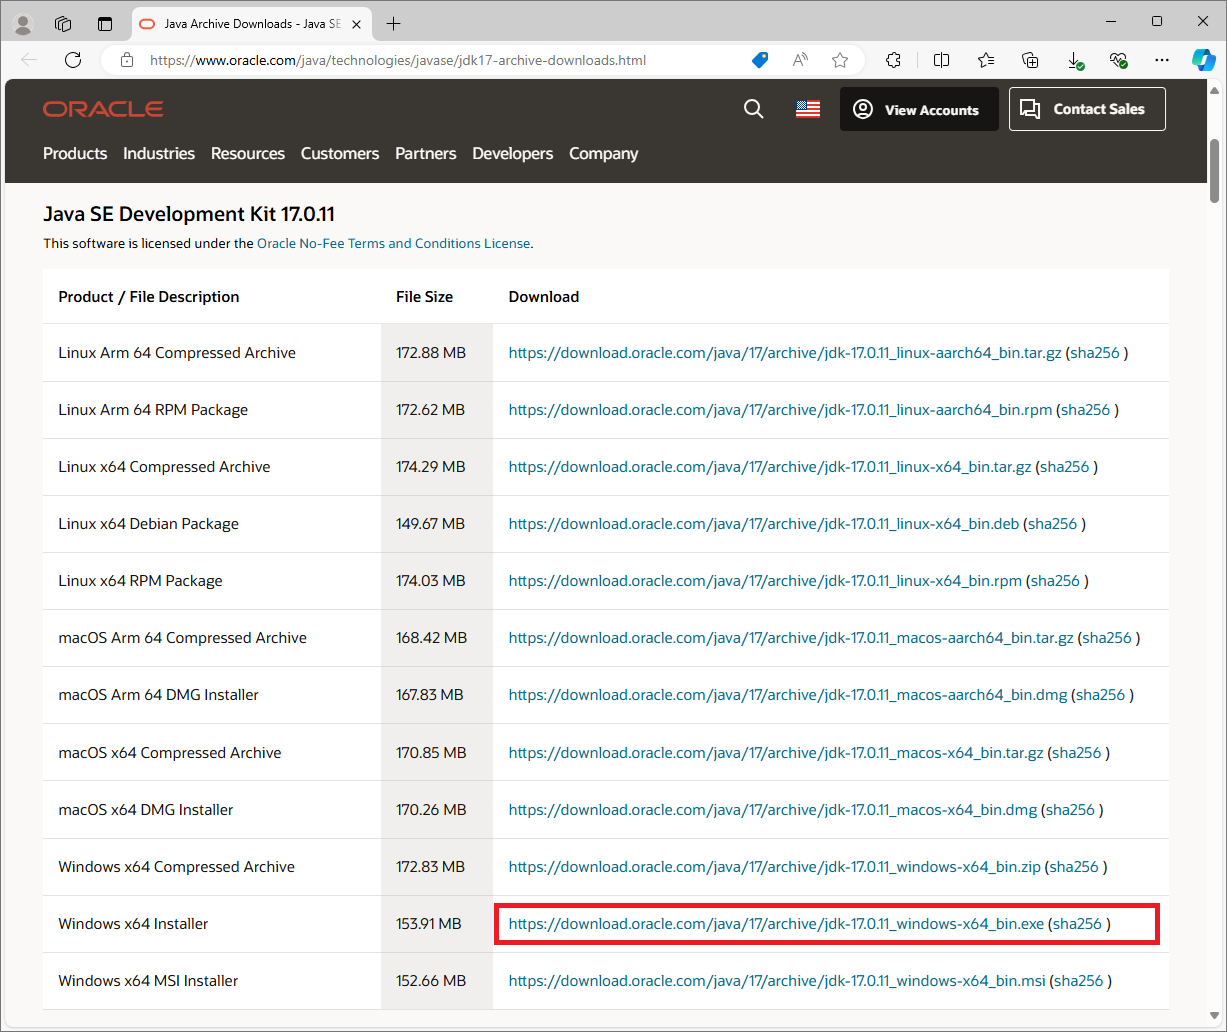Select the 'Java SE Development Kit 17.0.11' heading
The width and height of the screenshot is (1227, 1032).
pyautogui.click(x=189, y=214)
